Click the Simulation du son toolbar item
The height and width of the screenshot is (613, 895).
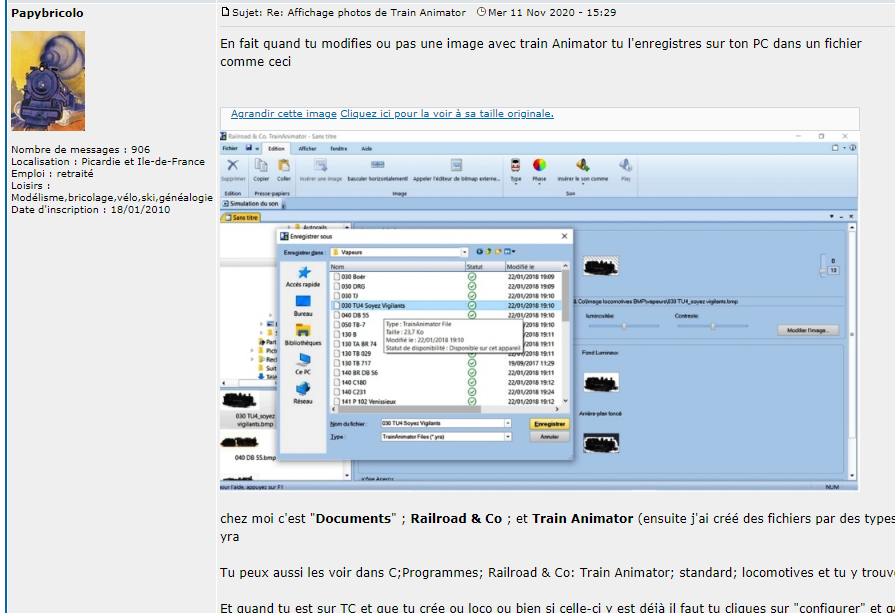251,203
